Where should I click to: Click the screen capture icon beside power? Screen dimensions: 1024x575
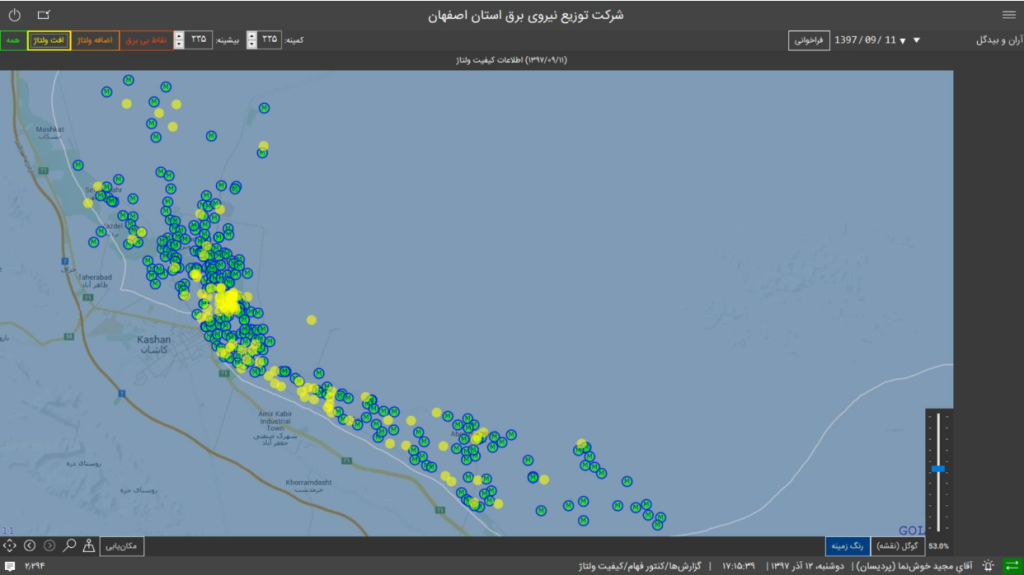(x=43, y=15)
